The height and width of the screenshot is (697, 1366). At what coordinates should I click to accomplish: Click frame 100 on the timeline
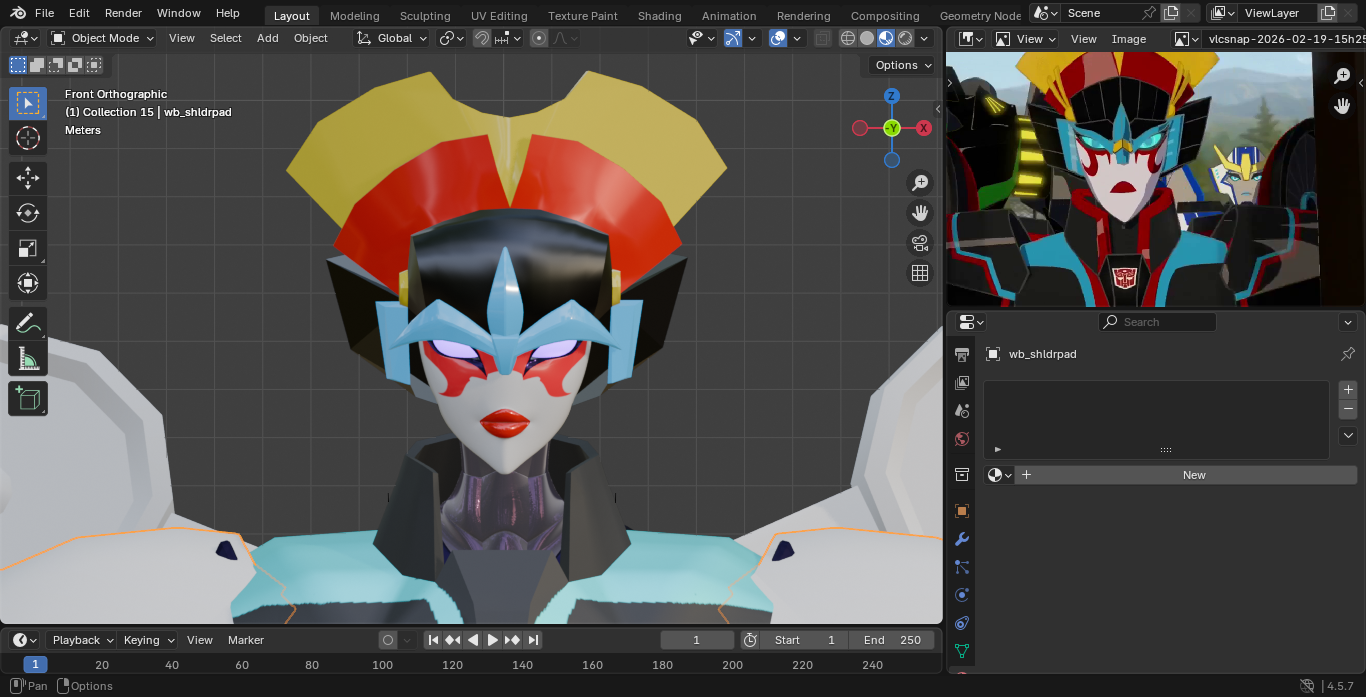click(382, 665)
